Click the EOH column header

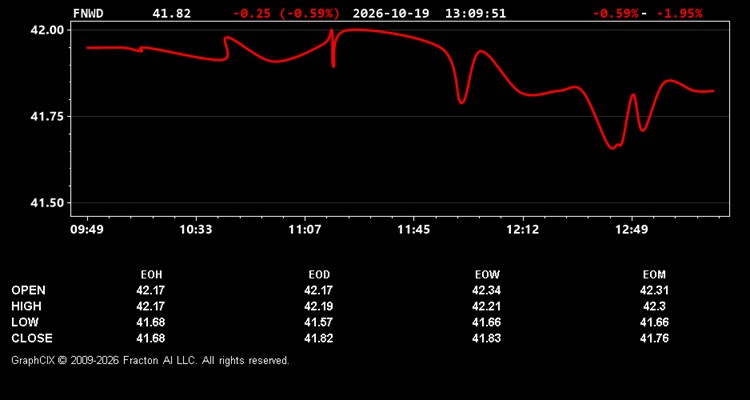click(151, 275)
